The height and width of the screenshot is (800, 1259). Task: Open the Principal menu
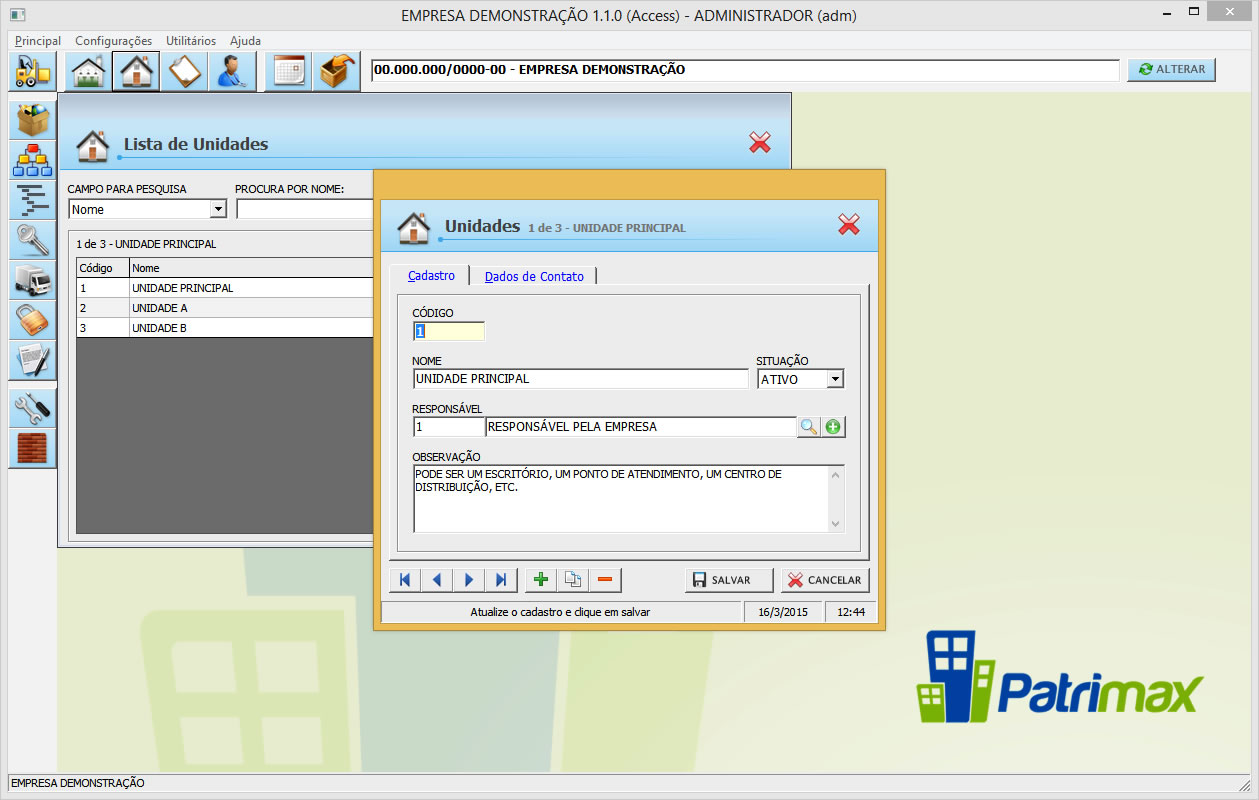click(38, 41)
